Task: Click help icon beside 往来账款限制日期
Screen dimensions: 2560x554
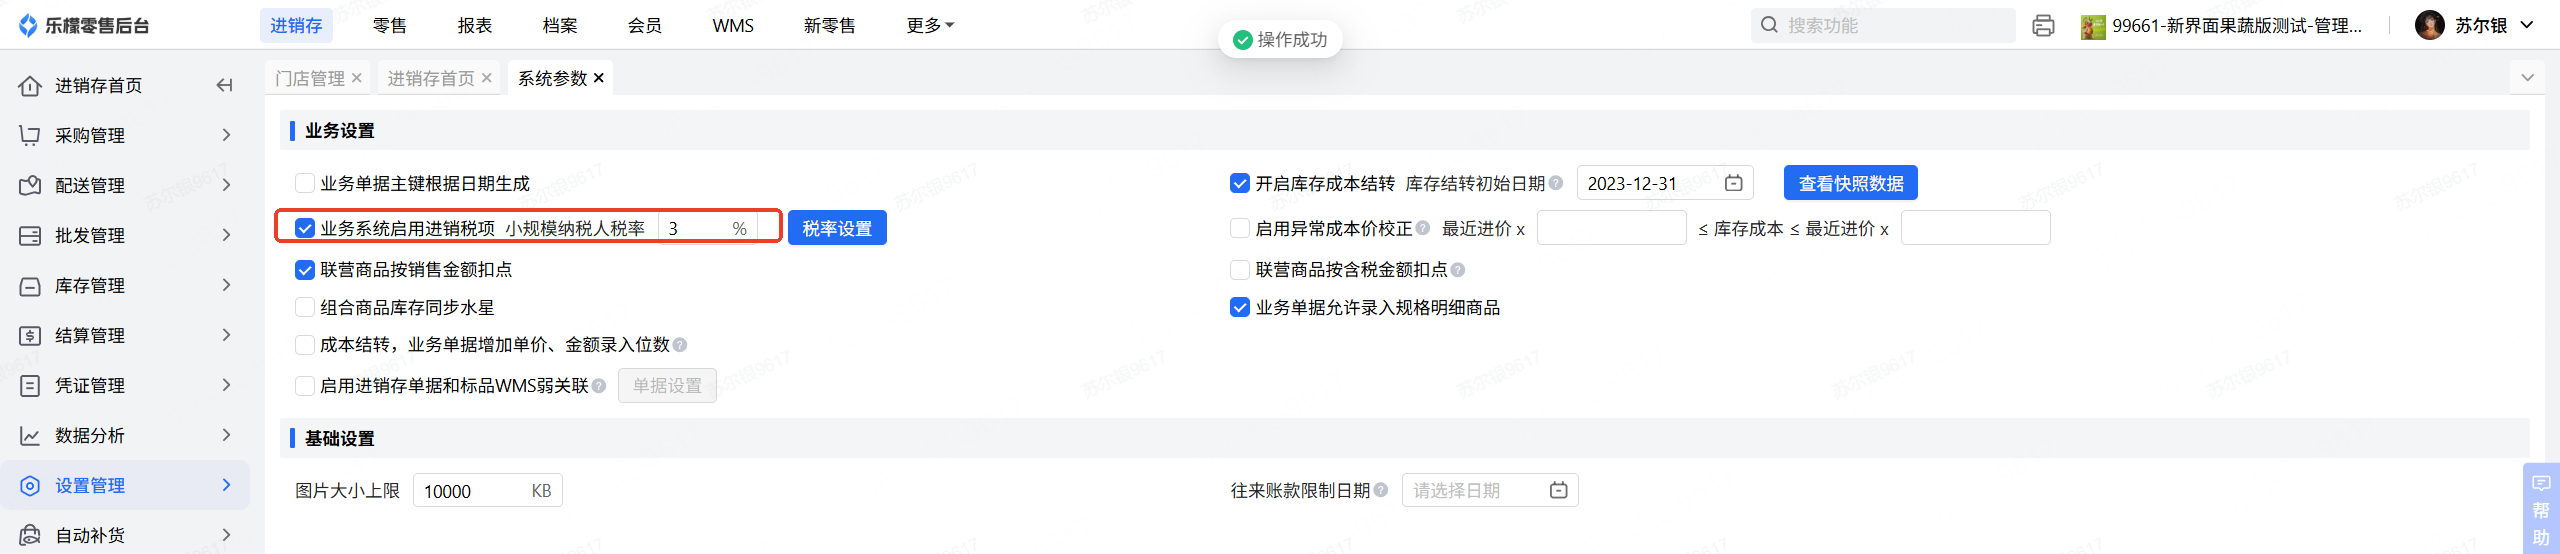Action: coord(1381,490)
